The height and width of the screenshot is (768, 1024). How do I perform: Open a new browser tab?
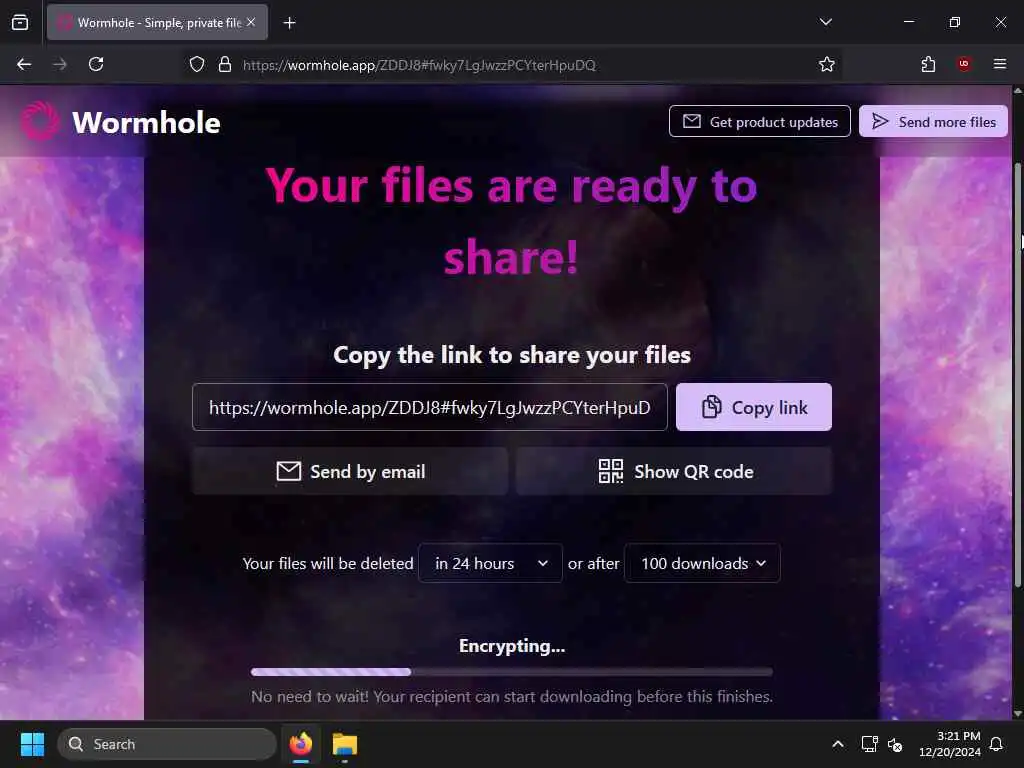click(x=289, y=23)
